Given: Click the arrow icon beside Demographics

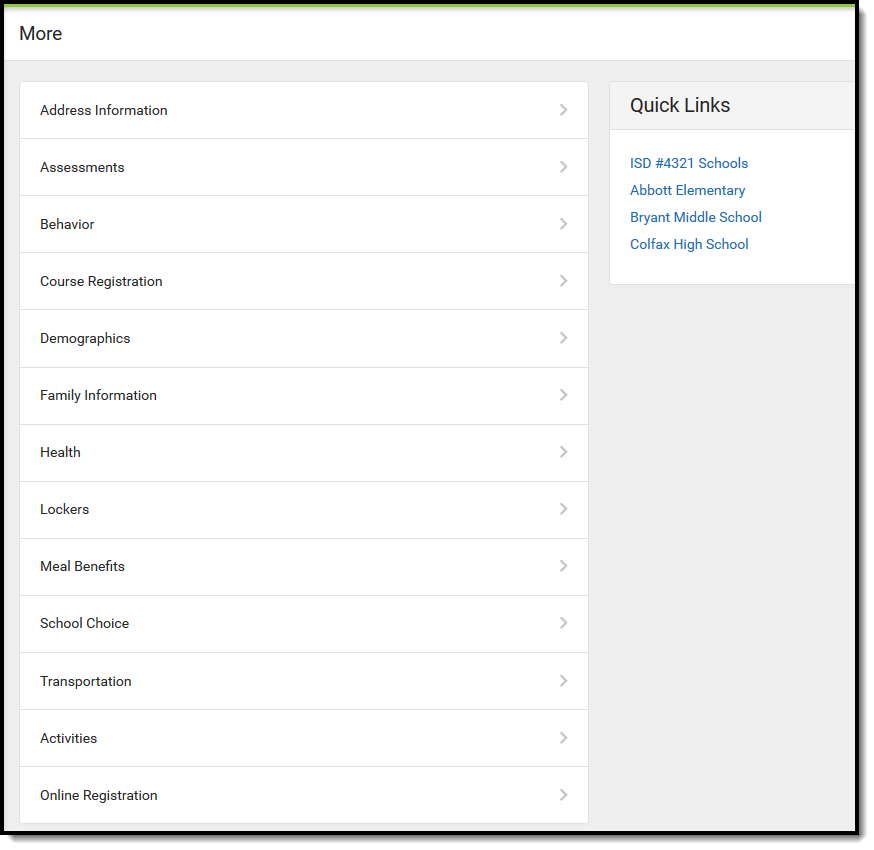Looking at the screenshot, I should point(564,338).
